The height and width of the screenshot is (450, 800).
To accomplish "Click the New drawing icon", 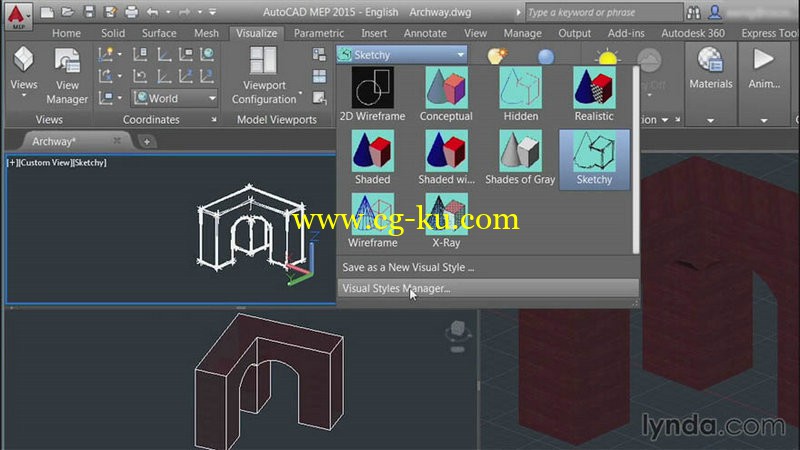I will 47,12.
